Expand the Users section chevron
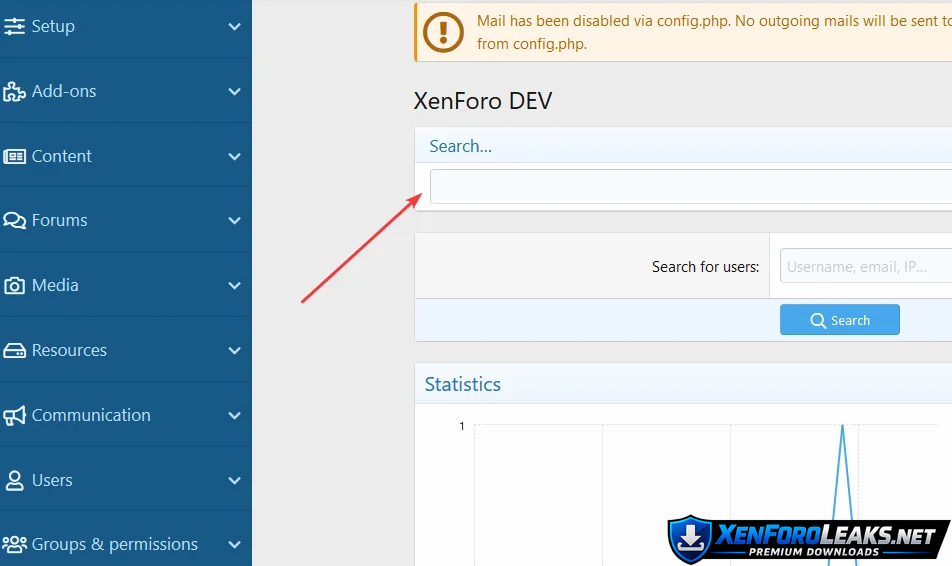Viewport: 952px width, 566px height. click(234, 481)
